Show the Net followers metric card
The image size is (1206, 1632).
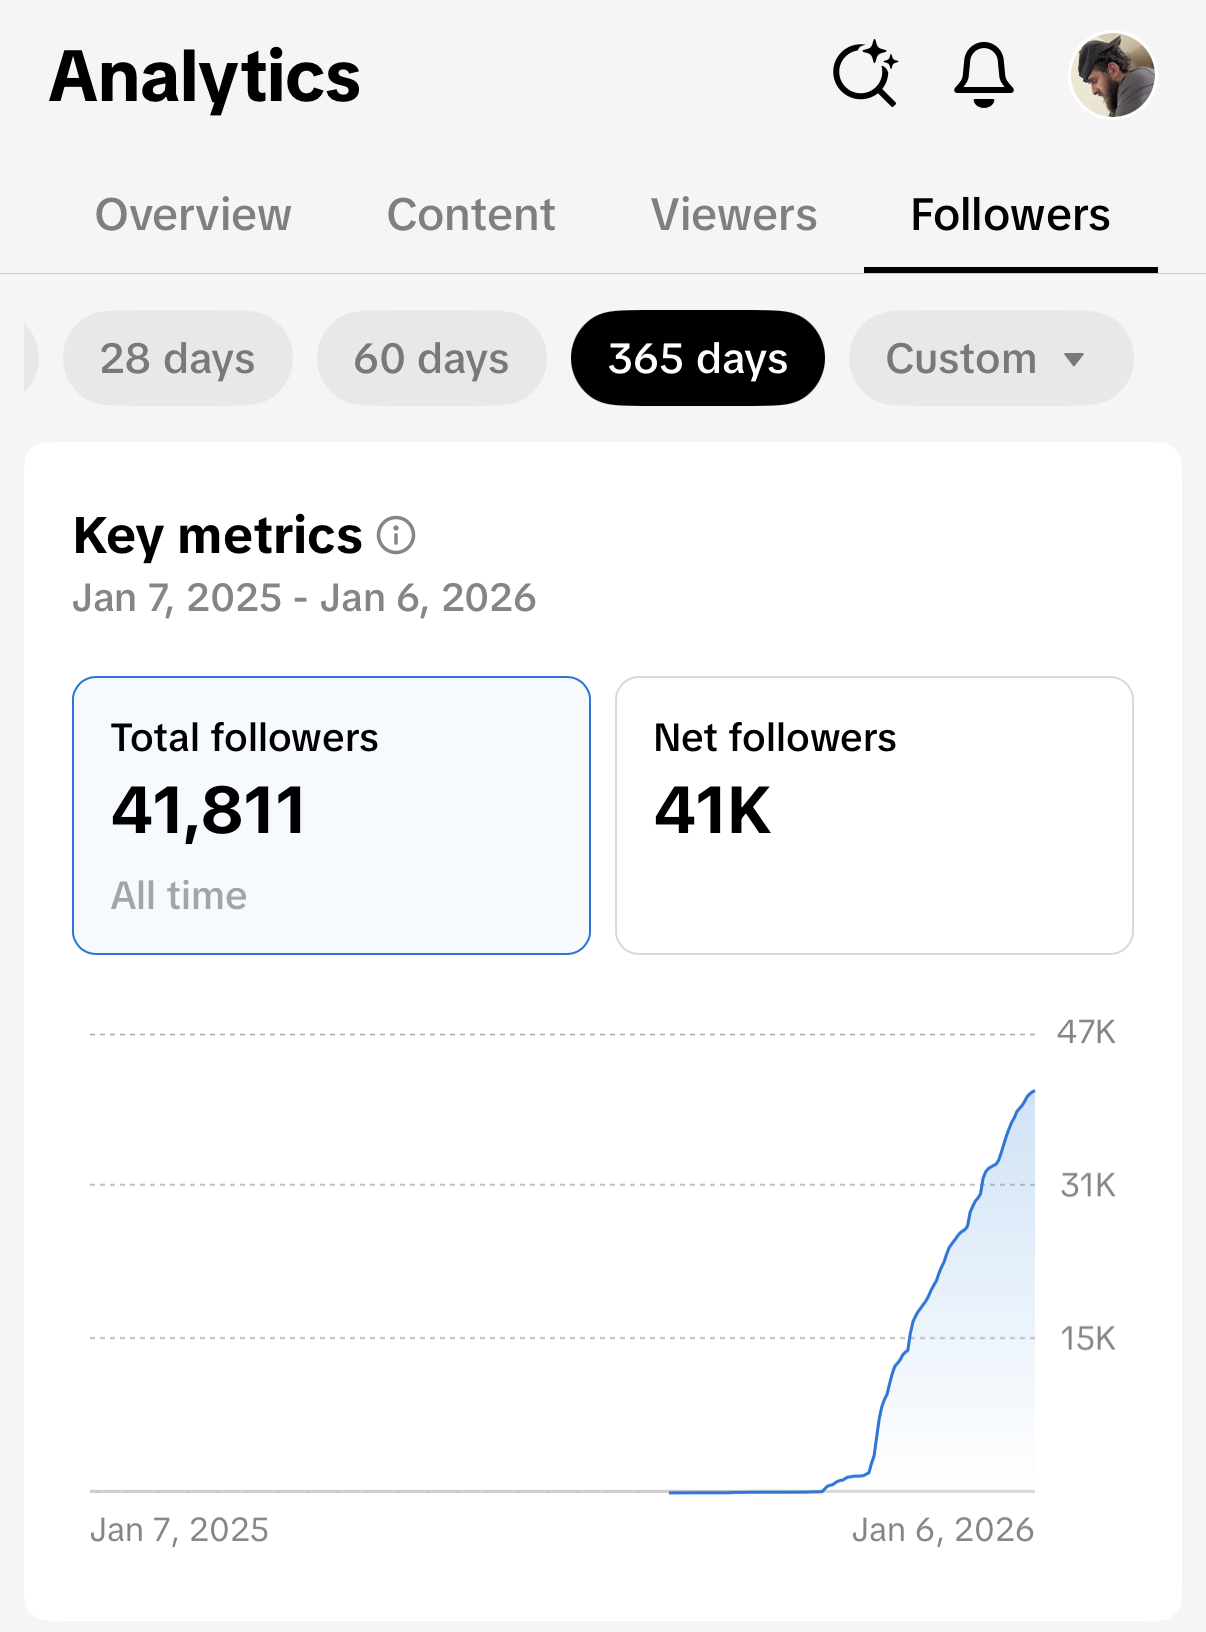[874, 815]
